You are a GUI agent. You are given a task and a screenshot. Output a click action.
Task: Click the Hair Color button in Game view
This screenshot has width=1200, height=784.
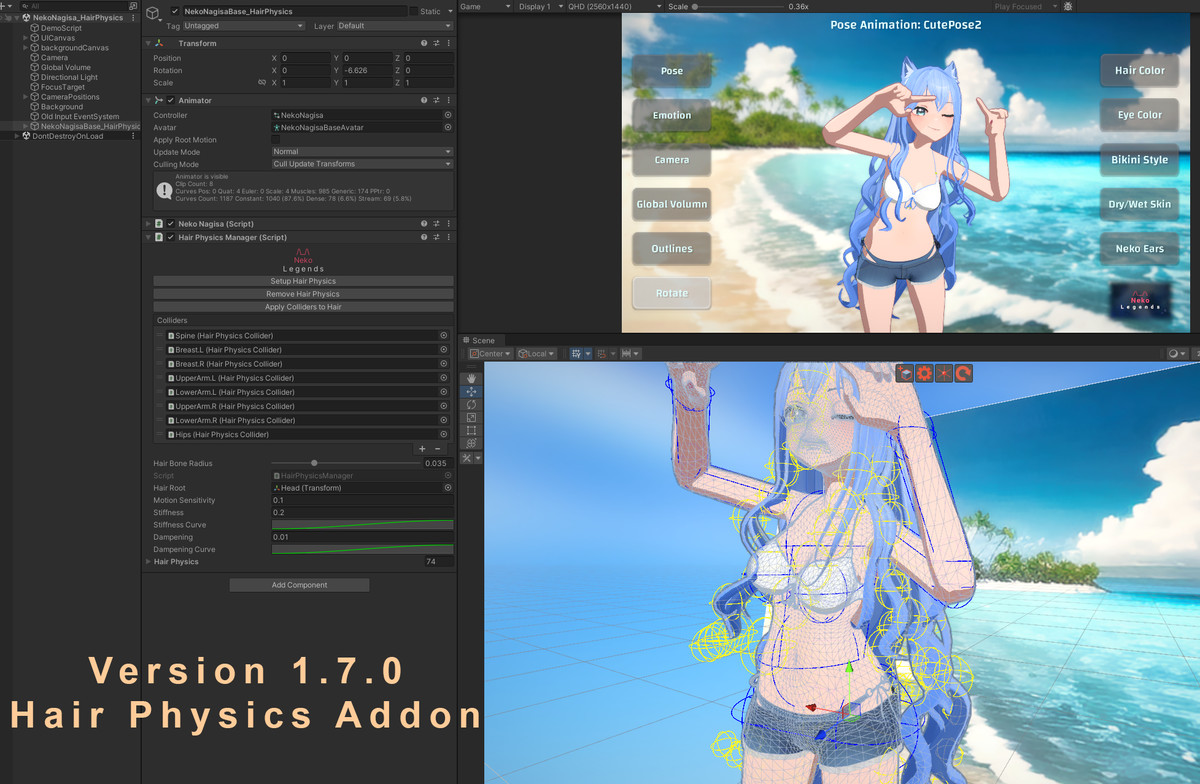point(1140,71)
